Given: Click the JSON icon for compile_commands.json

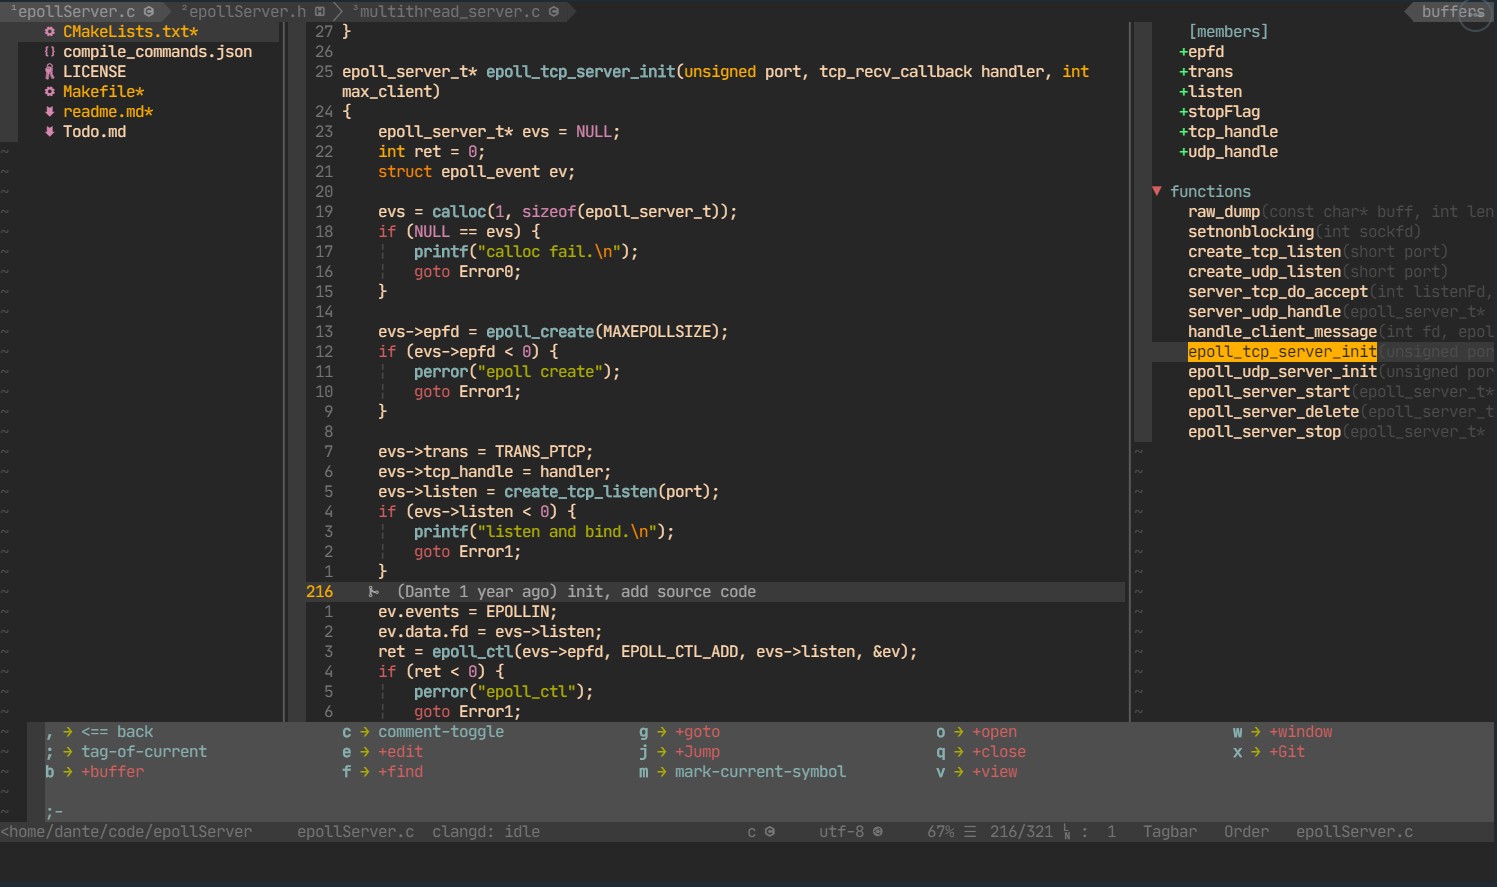Looking at the screenshot, I should (50, 51).
